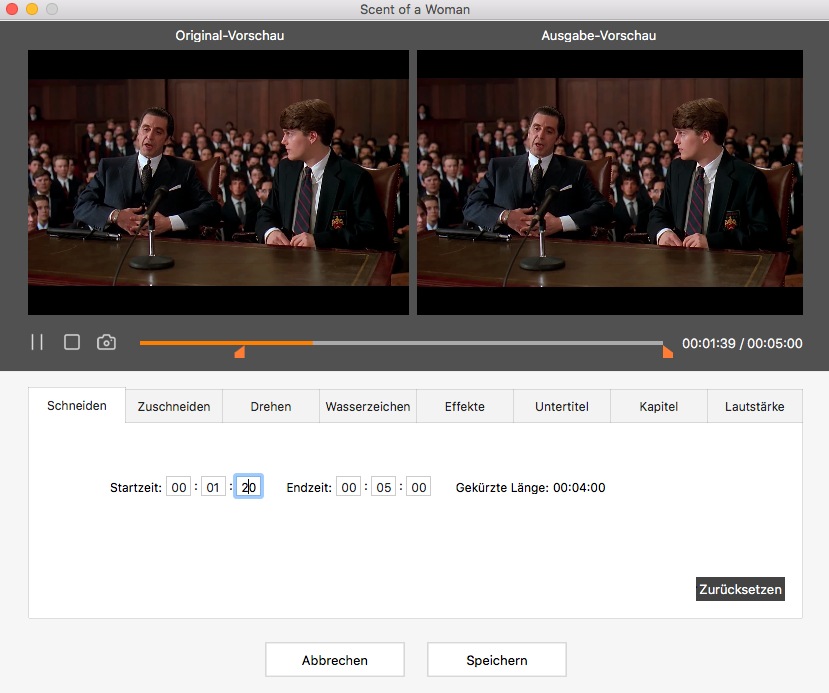This screenshot has width=829, height=693.
Task: Click the Original-Vorschau video preview
Action: coord(218,182)
